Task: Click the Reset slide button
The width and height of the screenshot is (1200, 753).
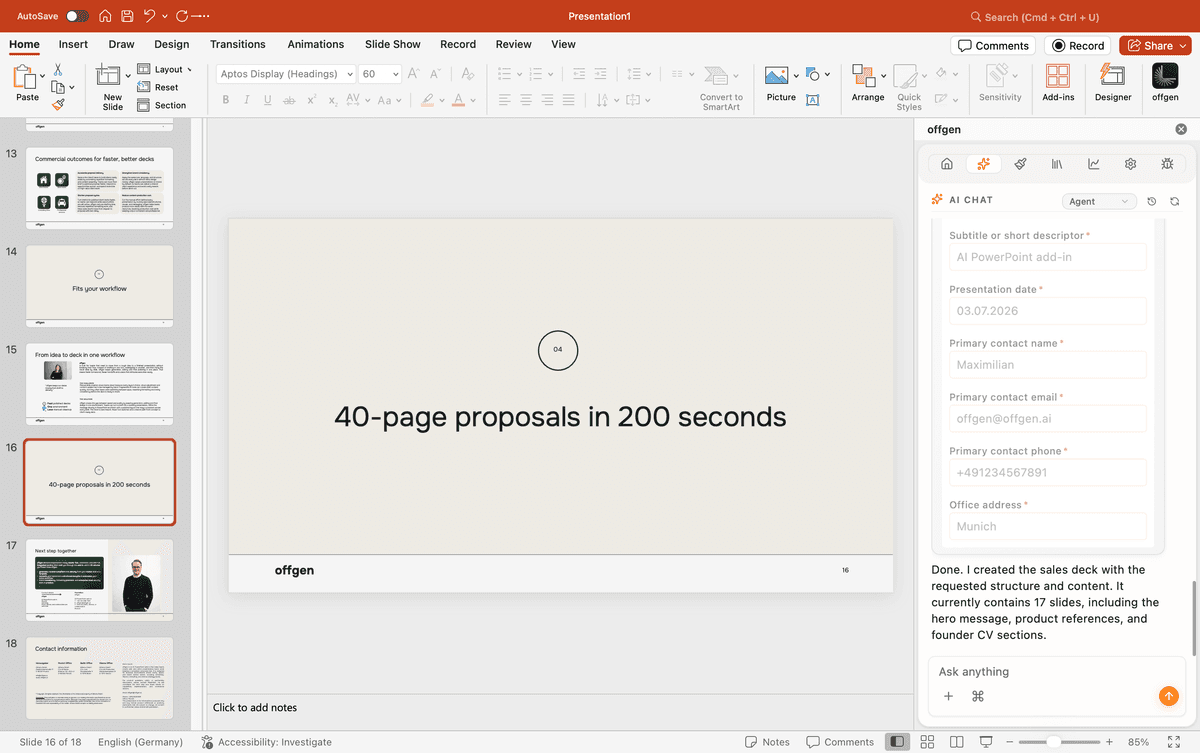Action: coord(158,87)
